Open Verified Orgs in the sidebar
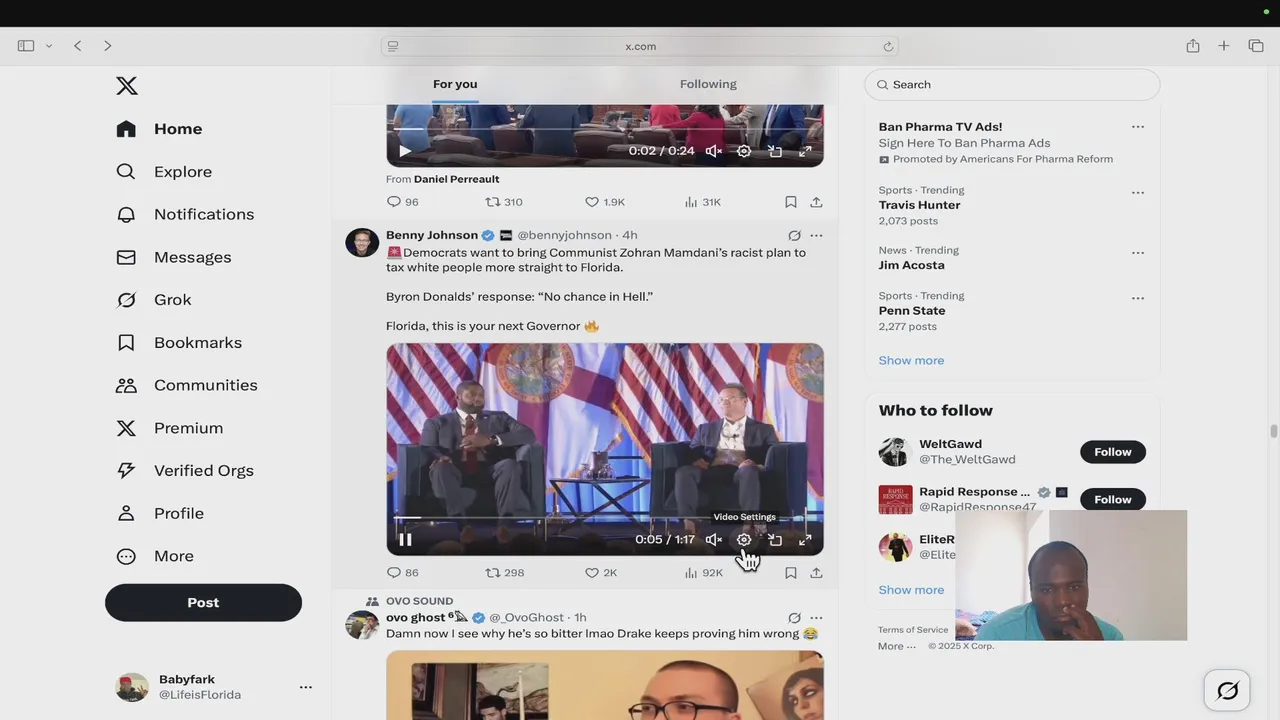The width and height of the screenshot is (1280, 720). [x=184, y=471]
